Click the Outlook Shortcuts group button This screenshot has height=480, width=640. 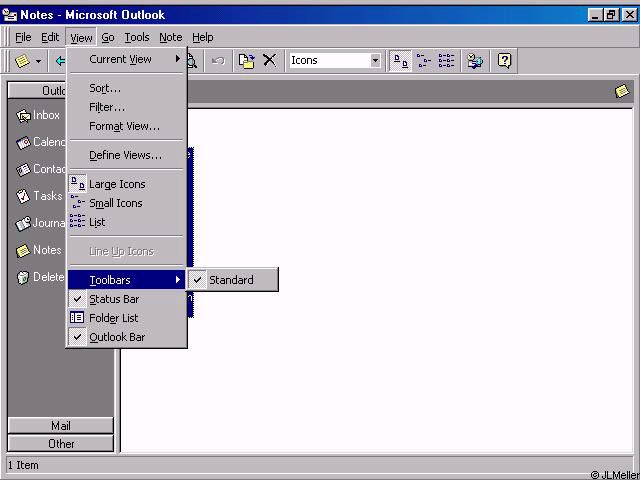[x=37, y=90]
